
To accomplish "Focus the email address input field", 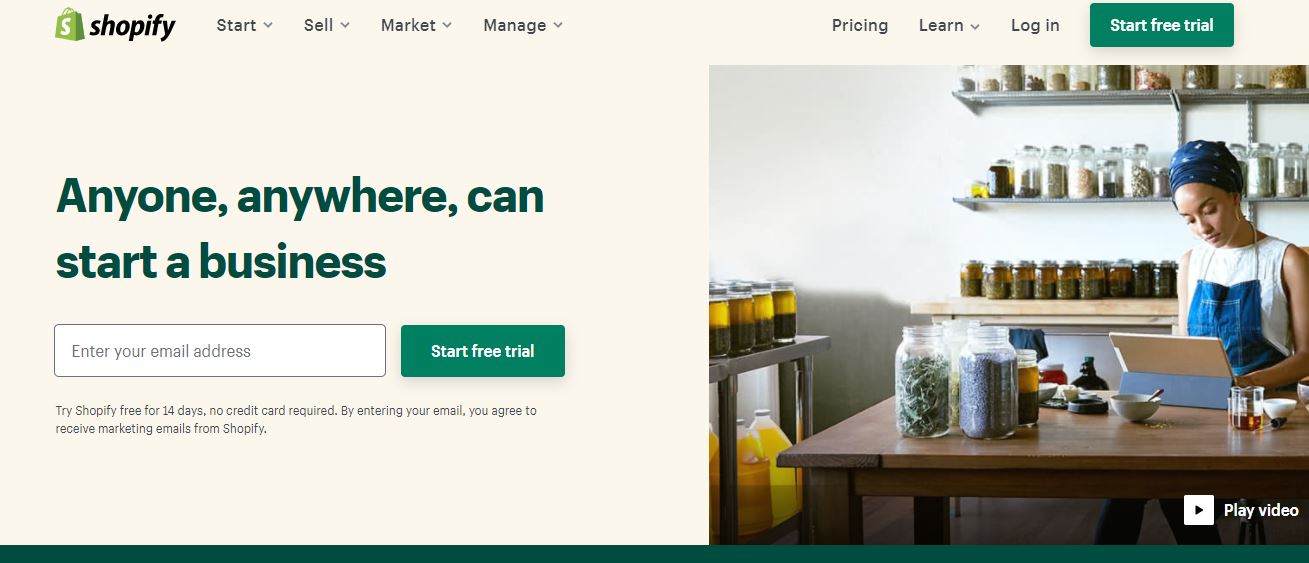I will pos(220,351).
